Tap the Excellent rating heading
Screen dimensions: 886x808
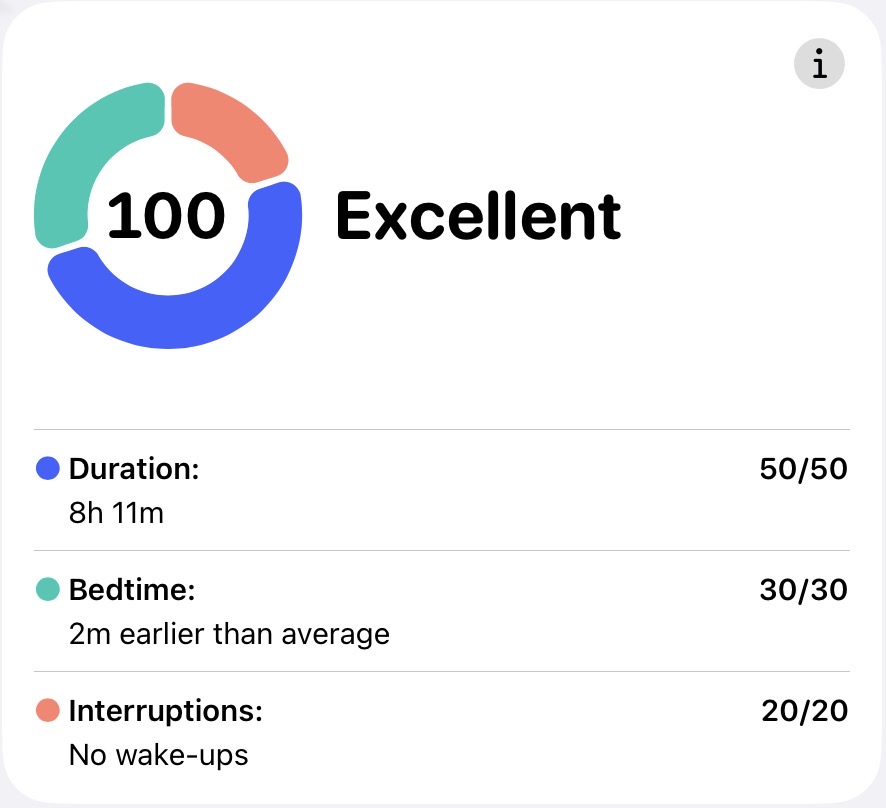point(478,217)
